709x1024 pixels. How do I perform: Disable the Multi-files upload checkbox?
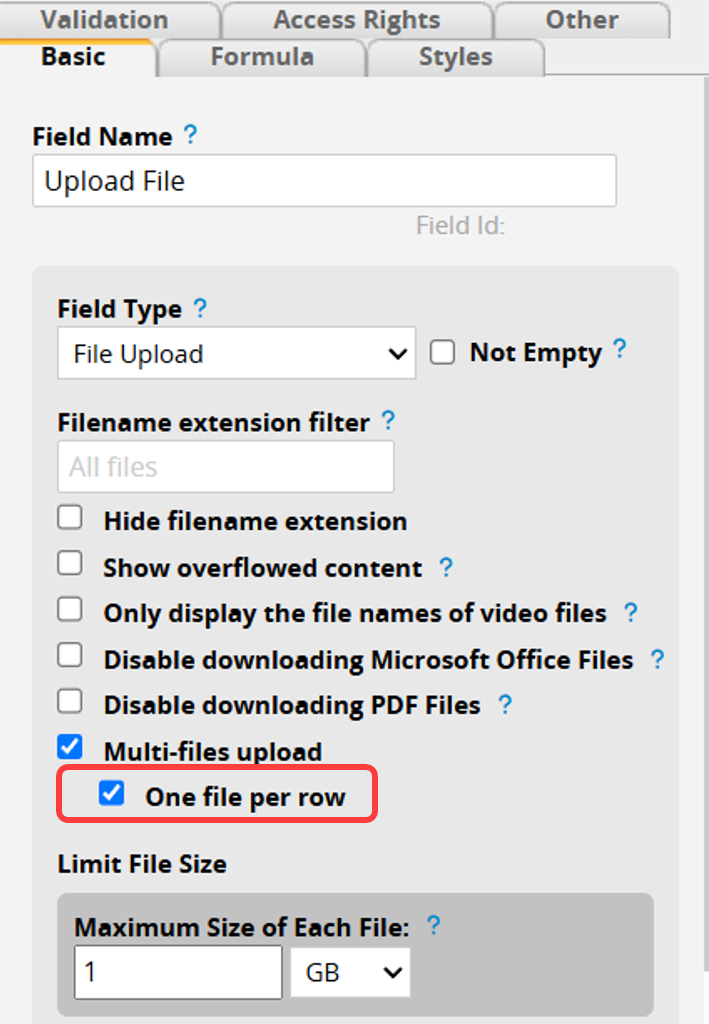click(70, 747)
